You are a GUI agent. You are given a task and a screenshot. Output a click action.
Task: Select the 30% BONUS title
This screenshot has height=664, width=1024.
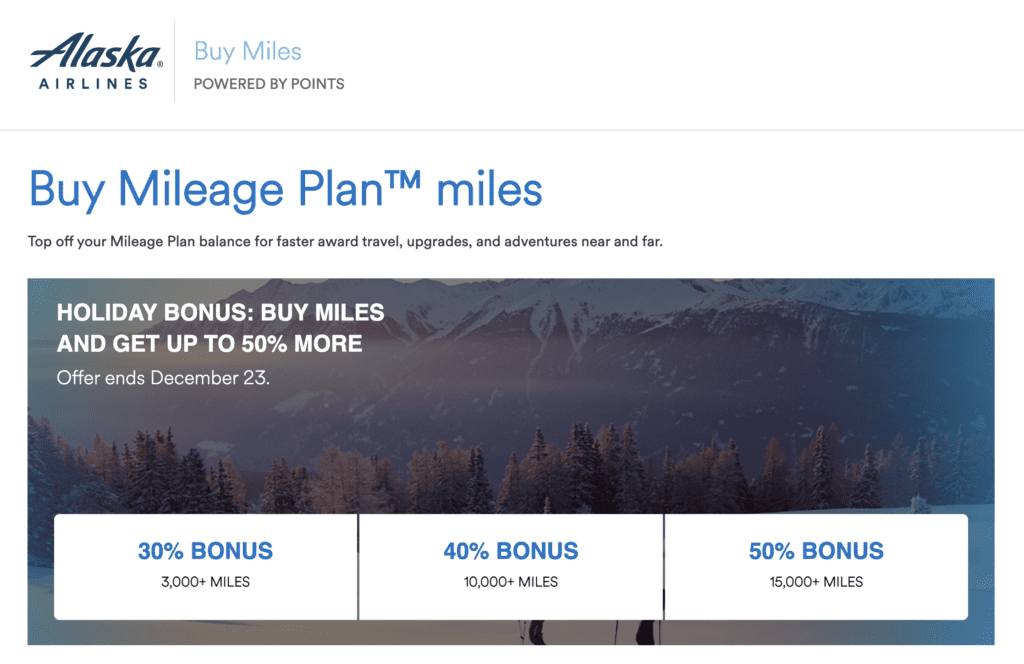pos(205,550)
